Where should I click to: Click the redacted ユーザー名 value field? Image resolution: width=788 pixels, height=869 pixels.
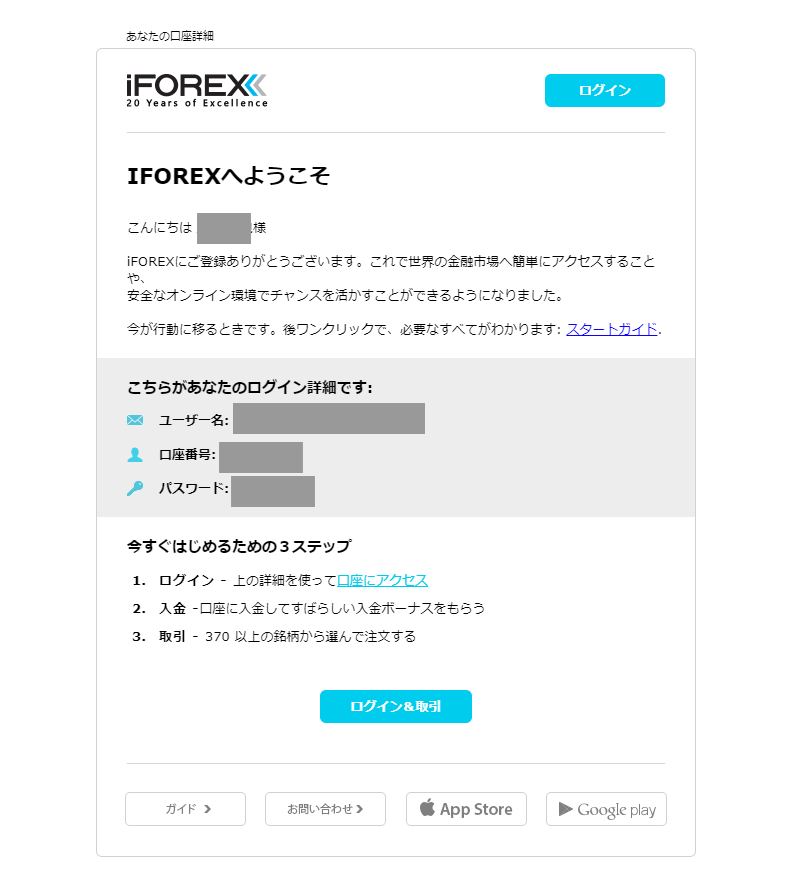click(329, 418)
